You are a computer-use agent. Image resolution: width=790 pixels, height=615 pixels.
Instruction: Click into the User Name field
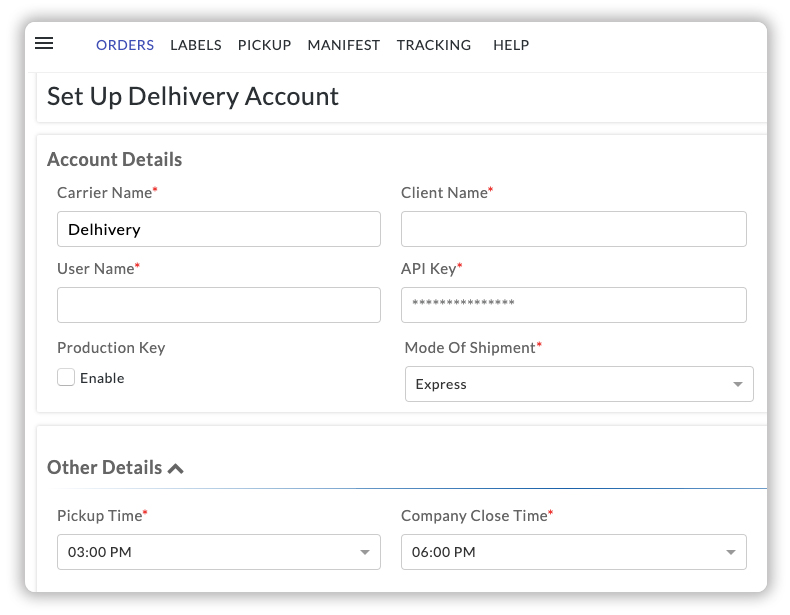pos(219,305)
